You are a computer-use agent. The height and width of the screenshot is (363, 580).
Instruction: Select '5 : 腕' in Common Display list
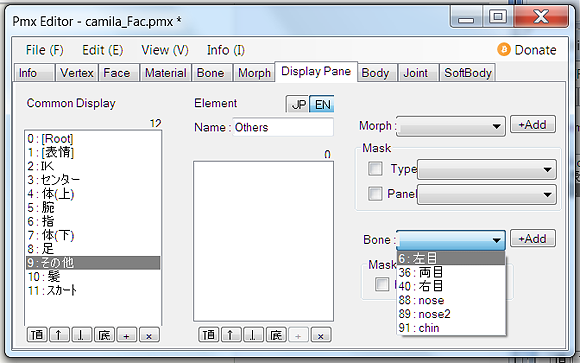93,207
